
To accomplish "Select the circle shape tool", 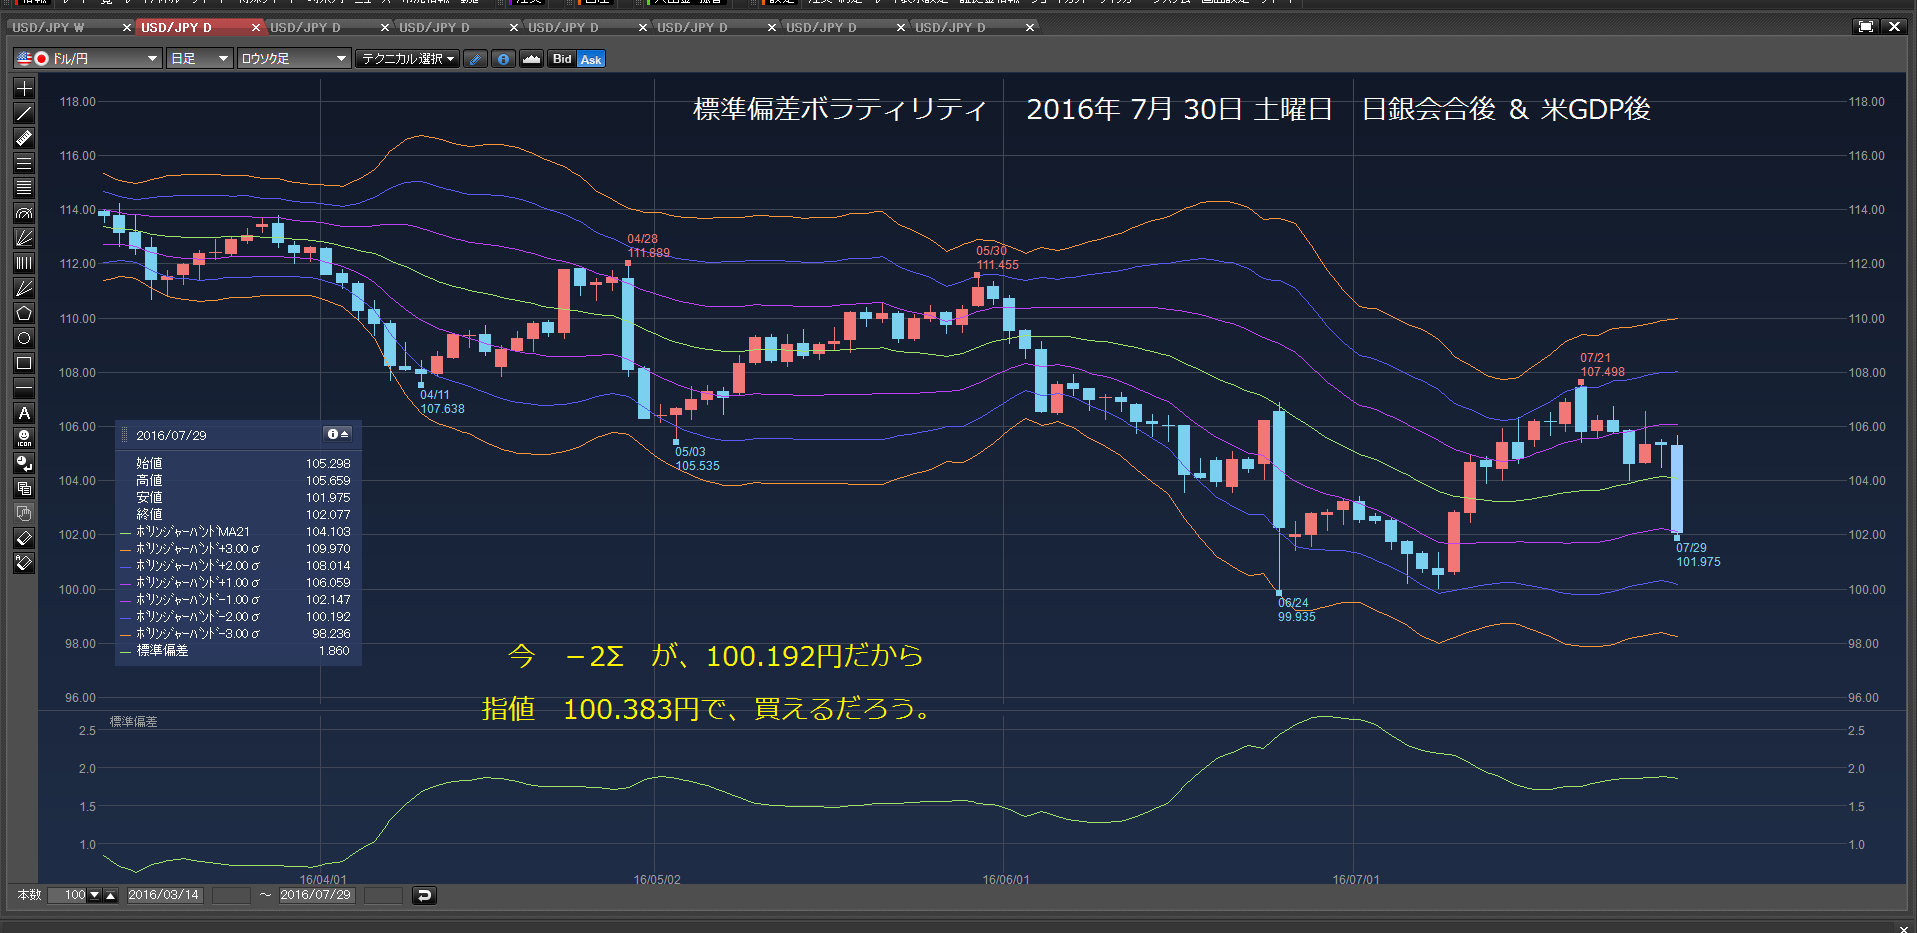I will point(24,338).
